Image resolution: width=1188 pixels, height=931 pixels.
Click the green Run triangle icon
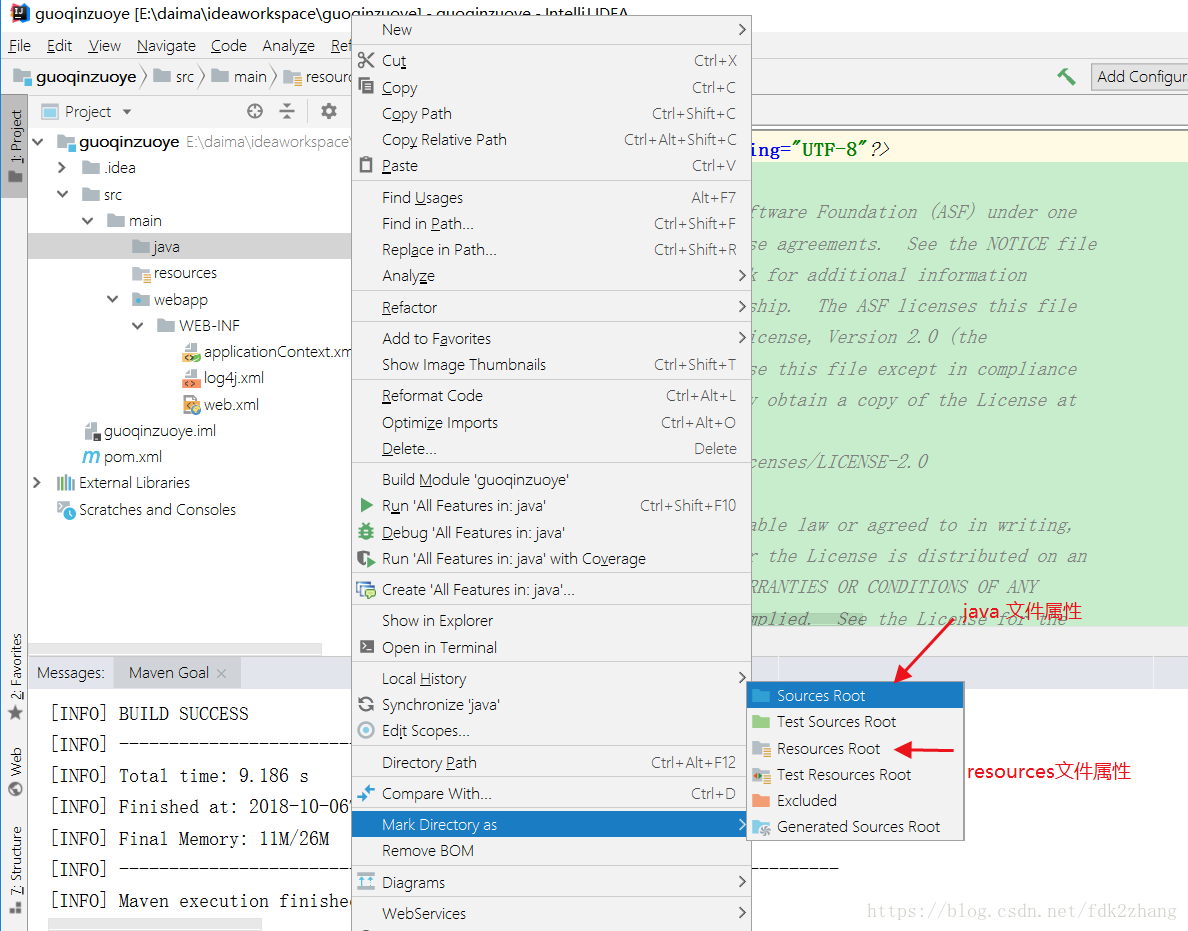tap(366, 505)
